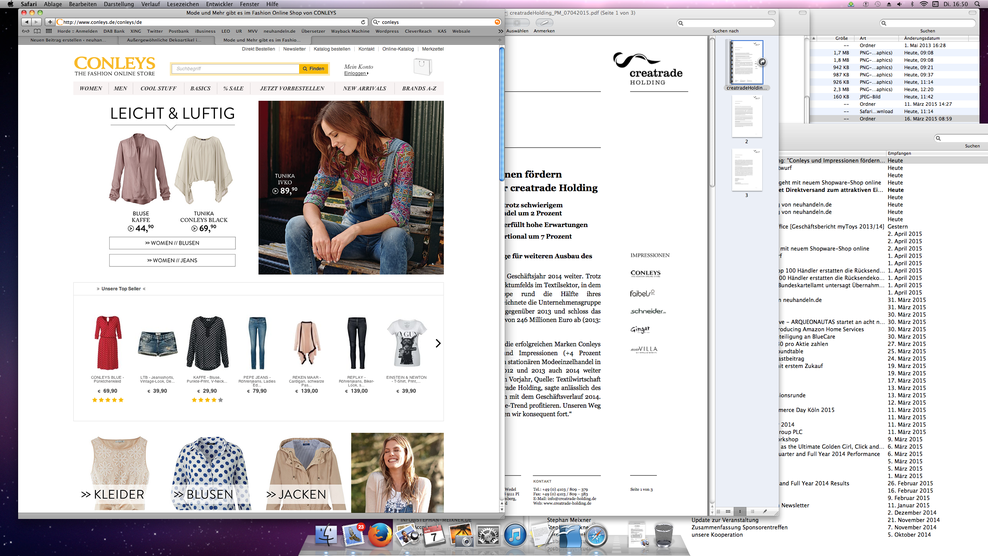988x556 pixels.
Task: Open the Newsletter link at page top
Action: (x=294, y=49)
